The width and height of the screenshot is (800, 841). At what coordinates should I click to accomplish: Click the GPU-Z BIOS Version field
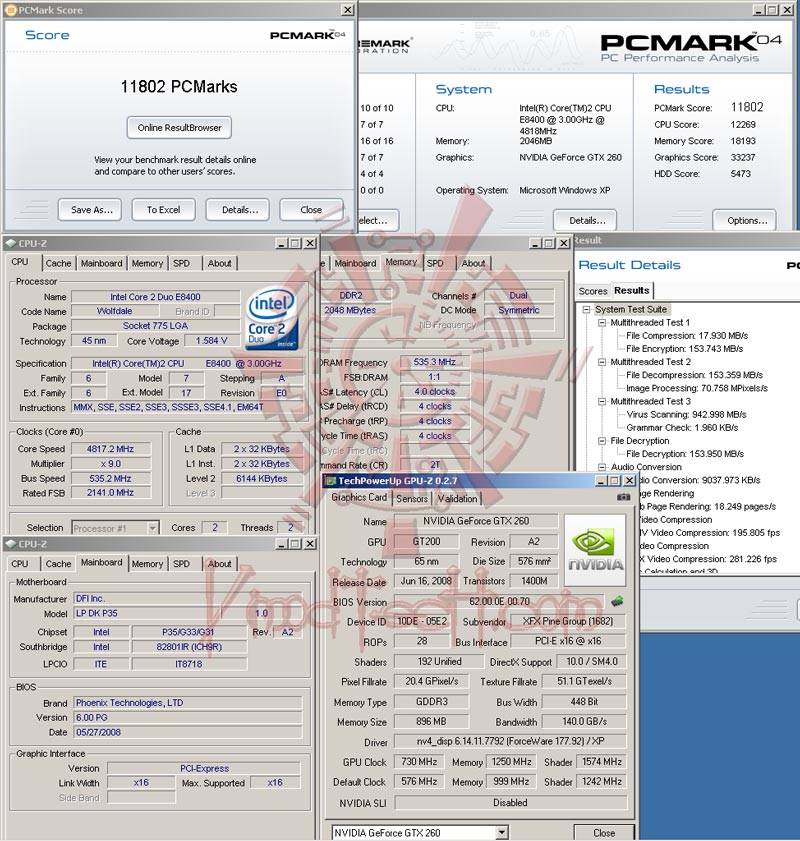tap(499, 601)
